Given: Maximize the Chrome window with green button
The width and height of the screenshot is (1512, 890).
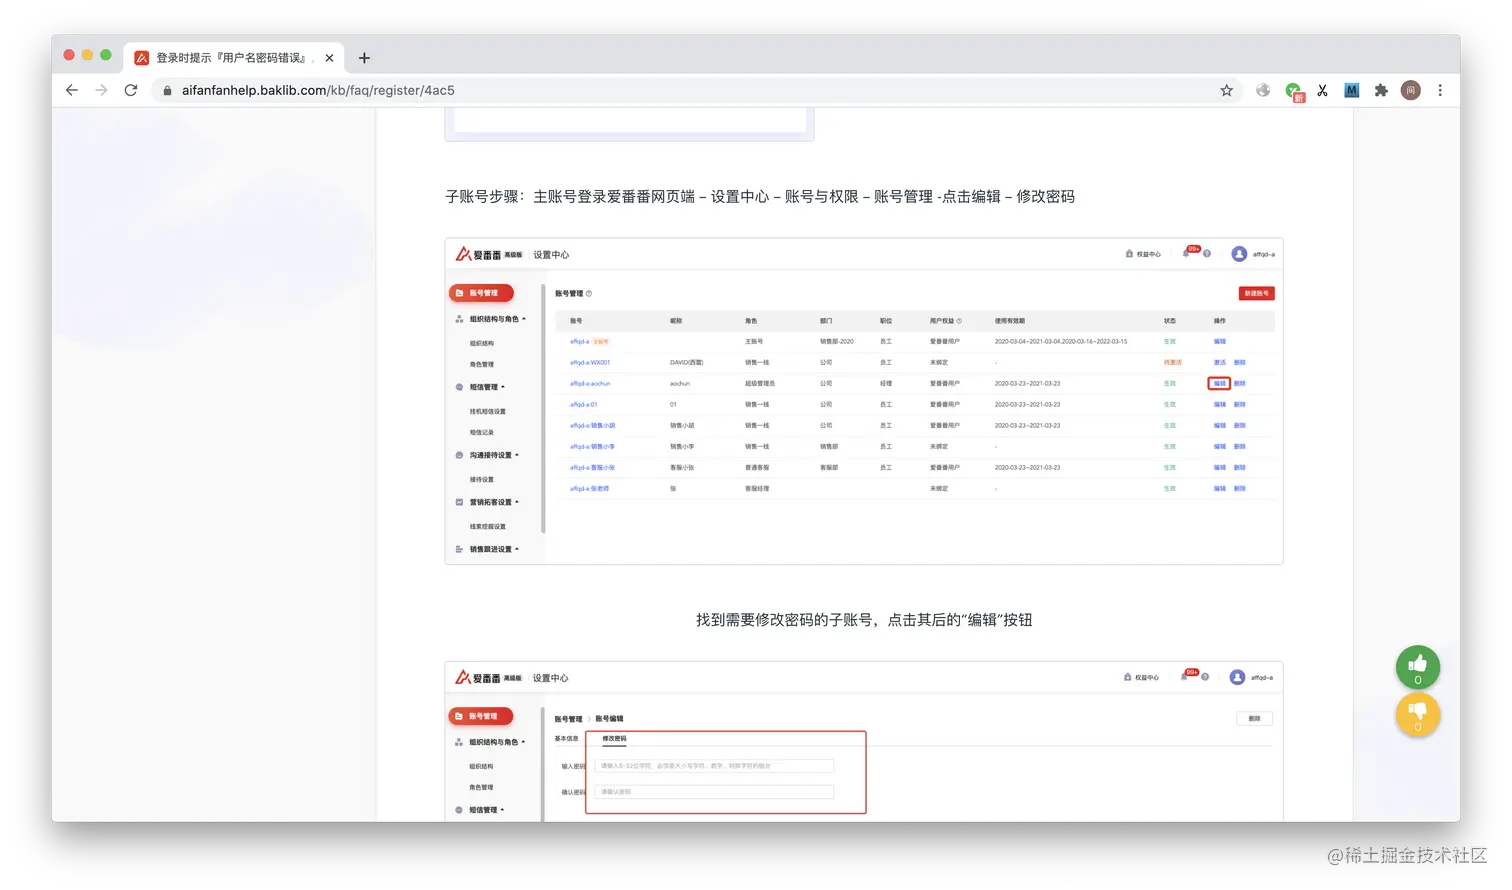Looking at the screenshot, I should point(106,55).
